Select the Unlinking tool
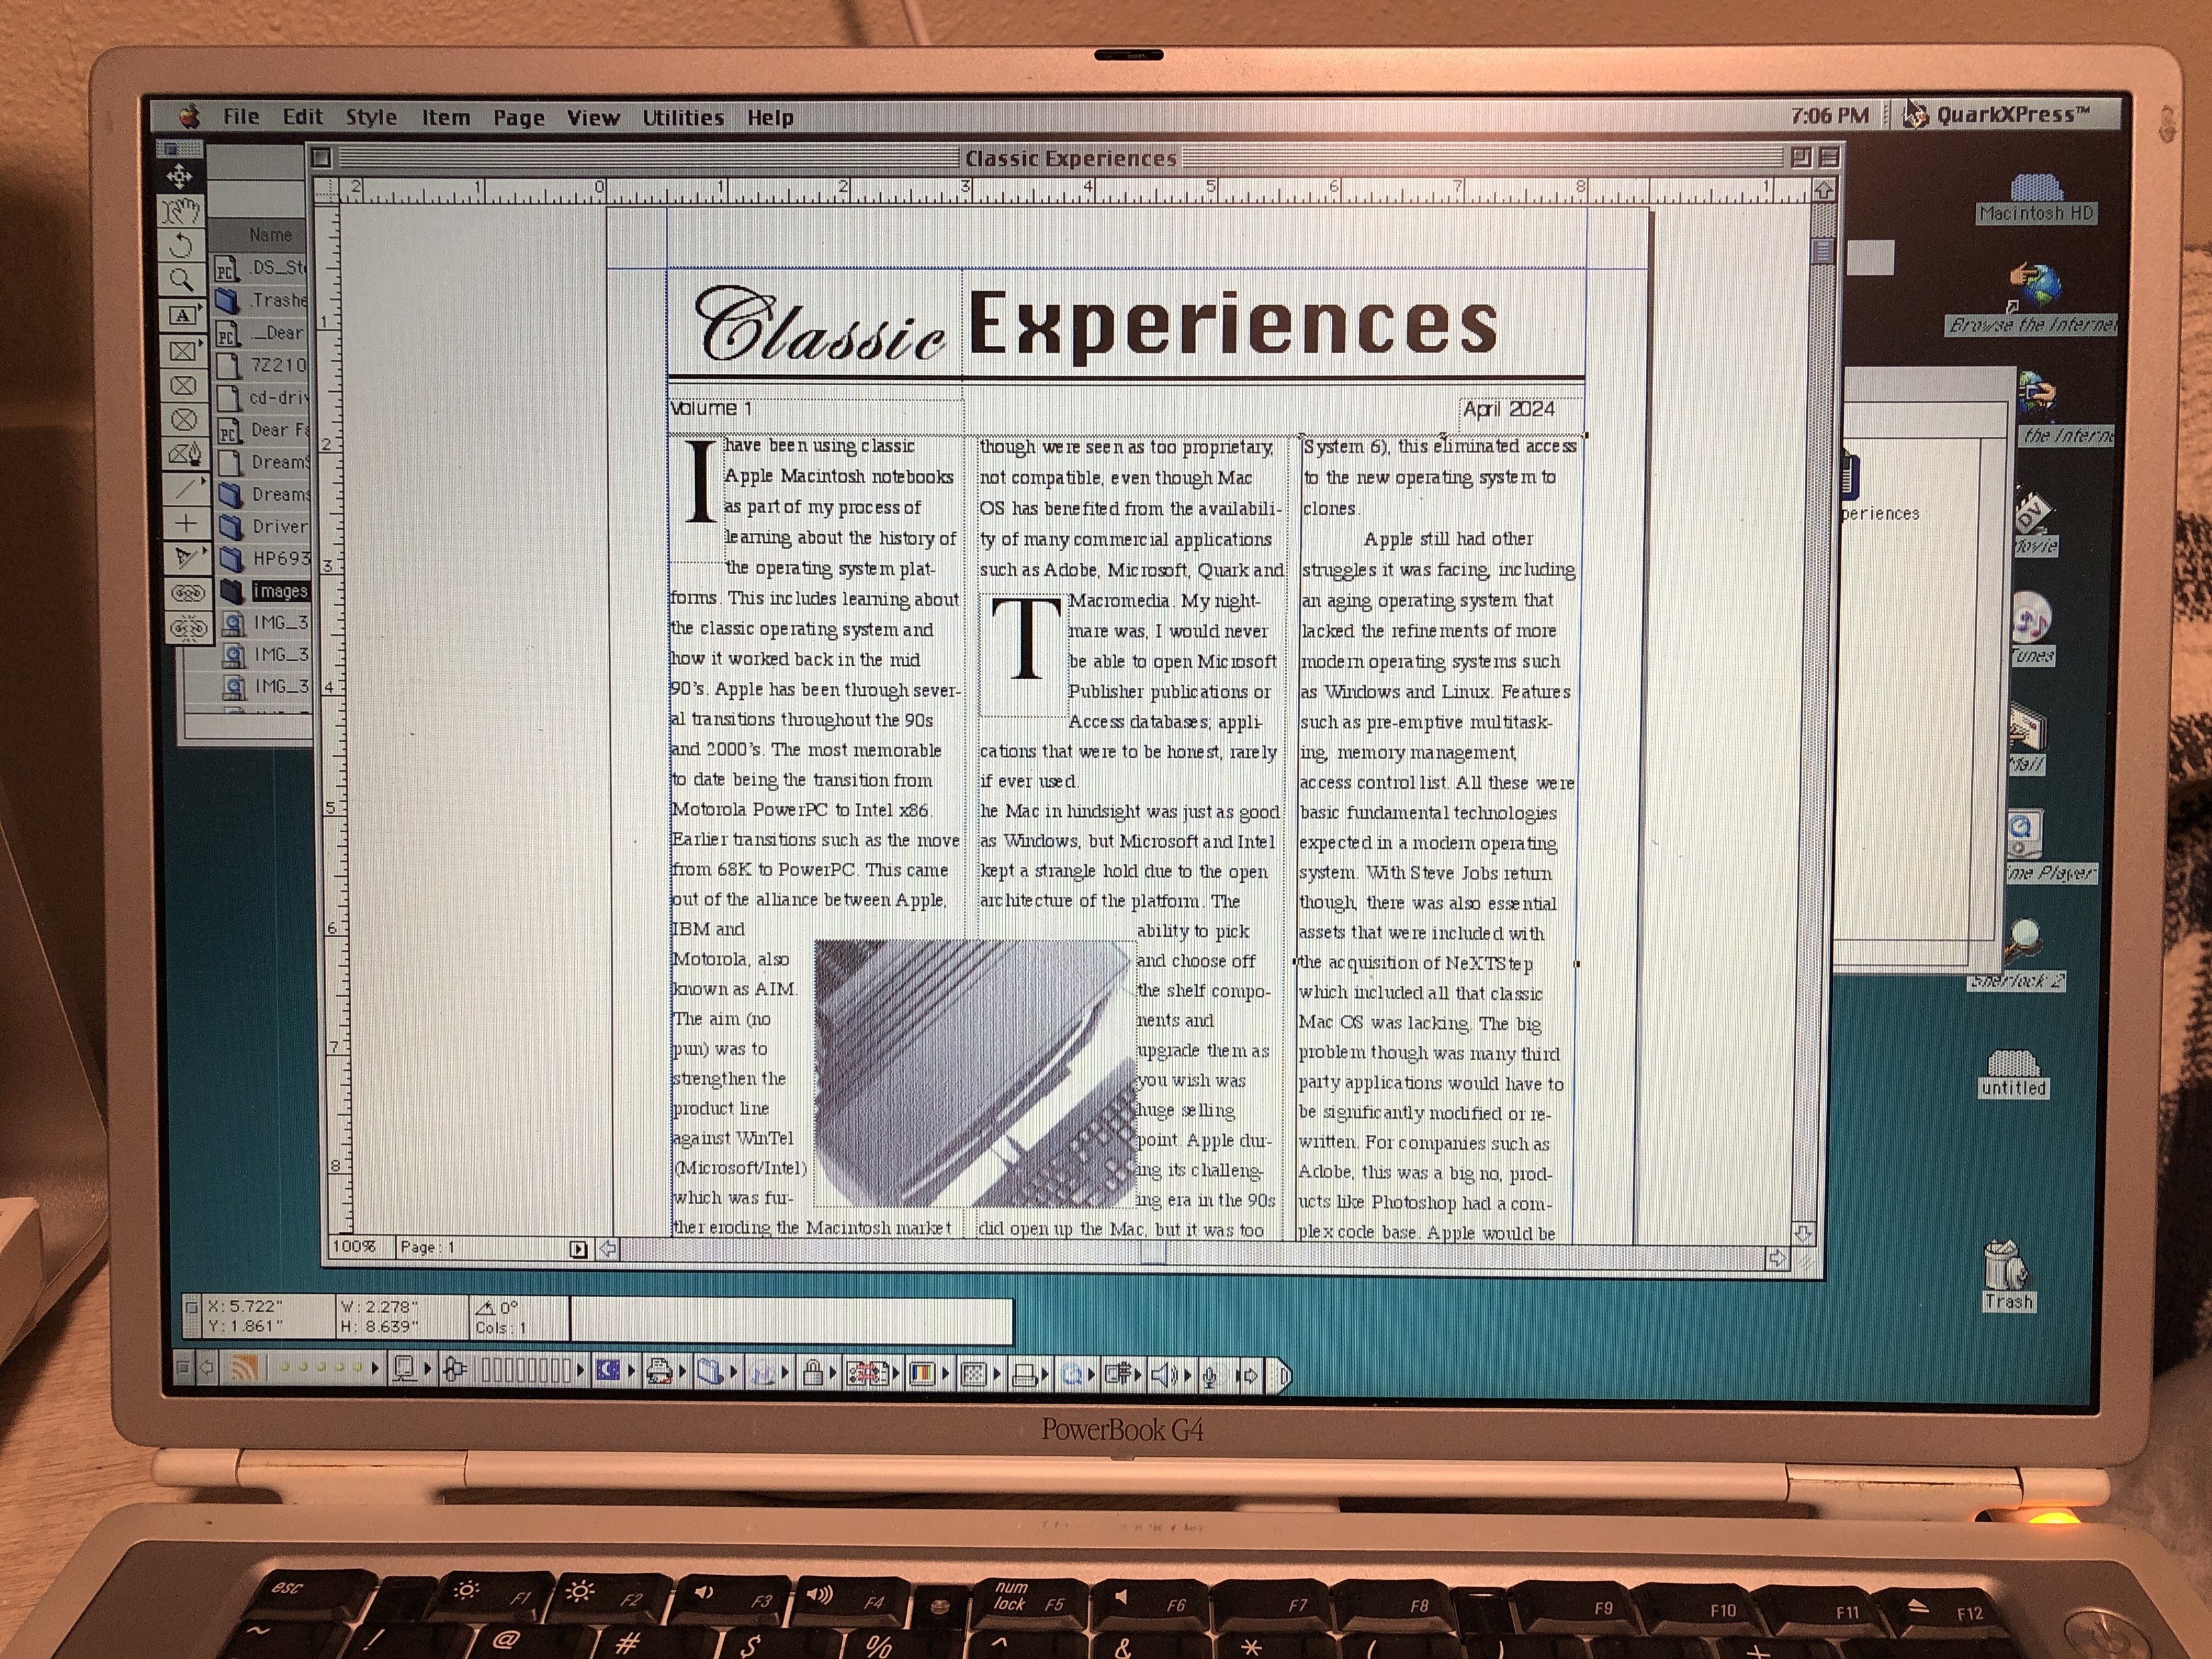Screen dimensions: 2212x1659 pos(189,628)
